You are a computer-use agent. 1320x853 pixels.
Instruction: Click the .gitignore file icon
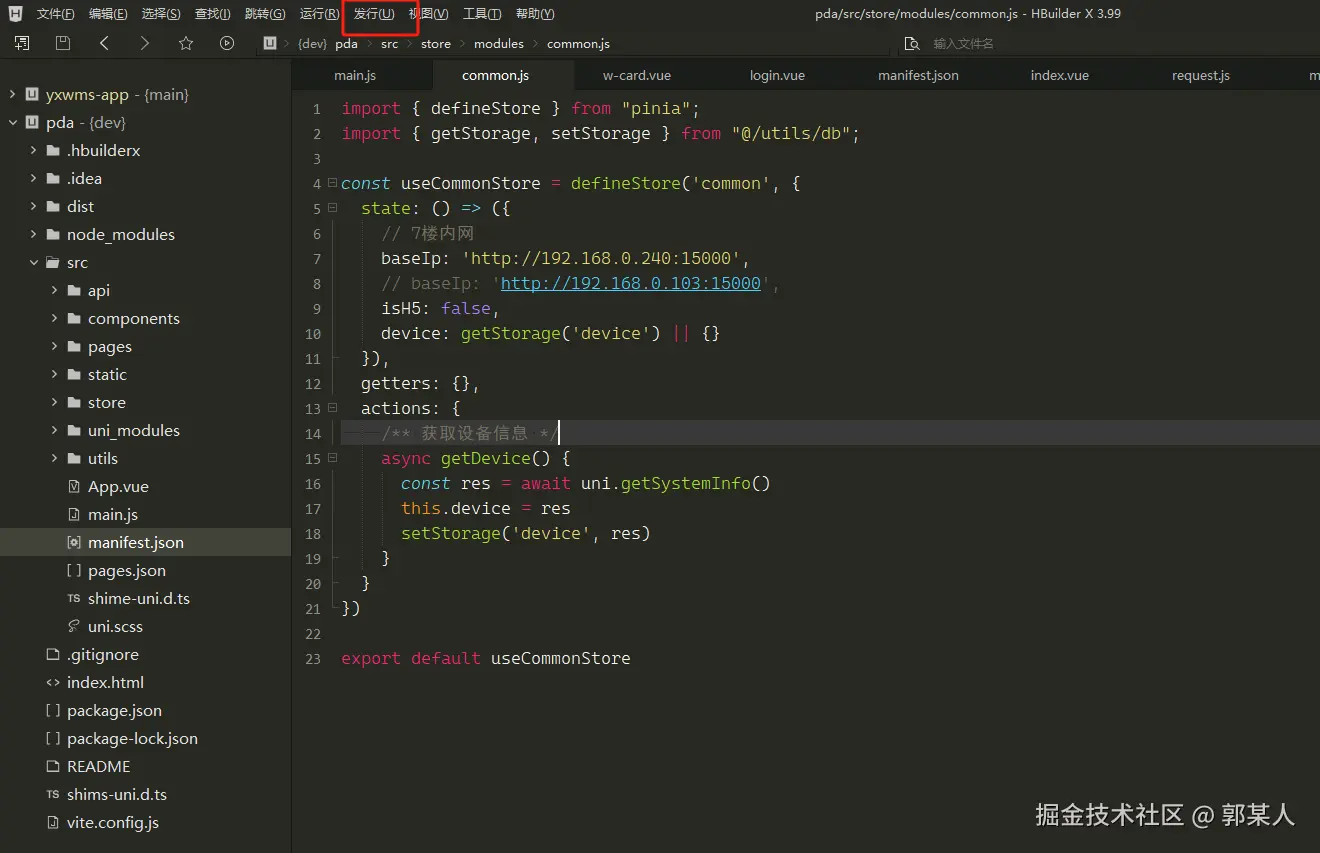(53, 654)
